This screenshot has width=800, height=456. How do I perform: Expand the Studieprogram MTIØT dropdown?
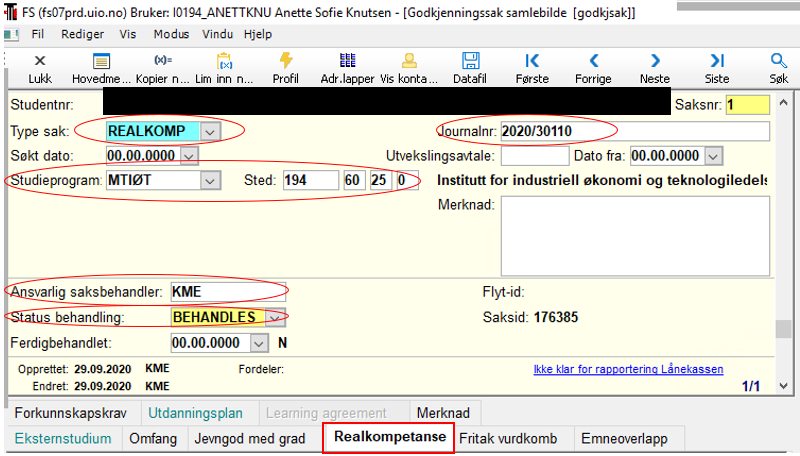[210, 181]
